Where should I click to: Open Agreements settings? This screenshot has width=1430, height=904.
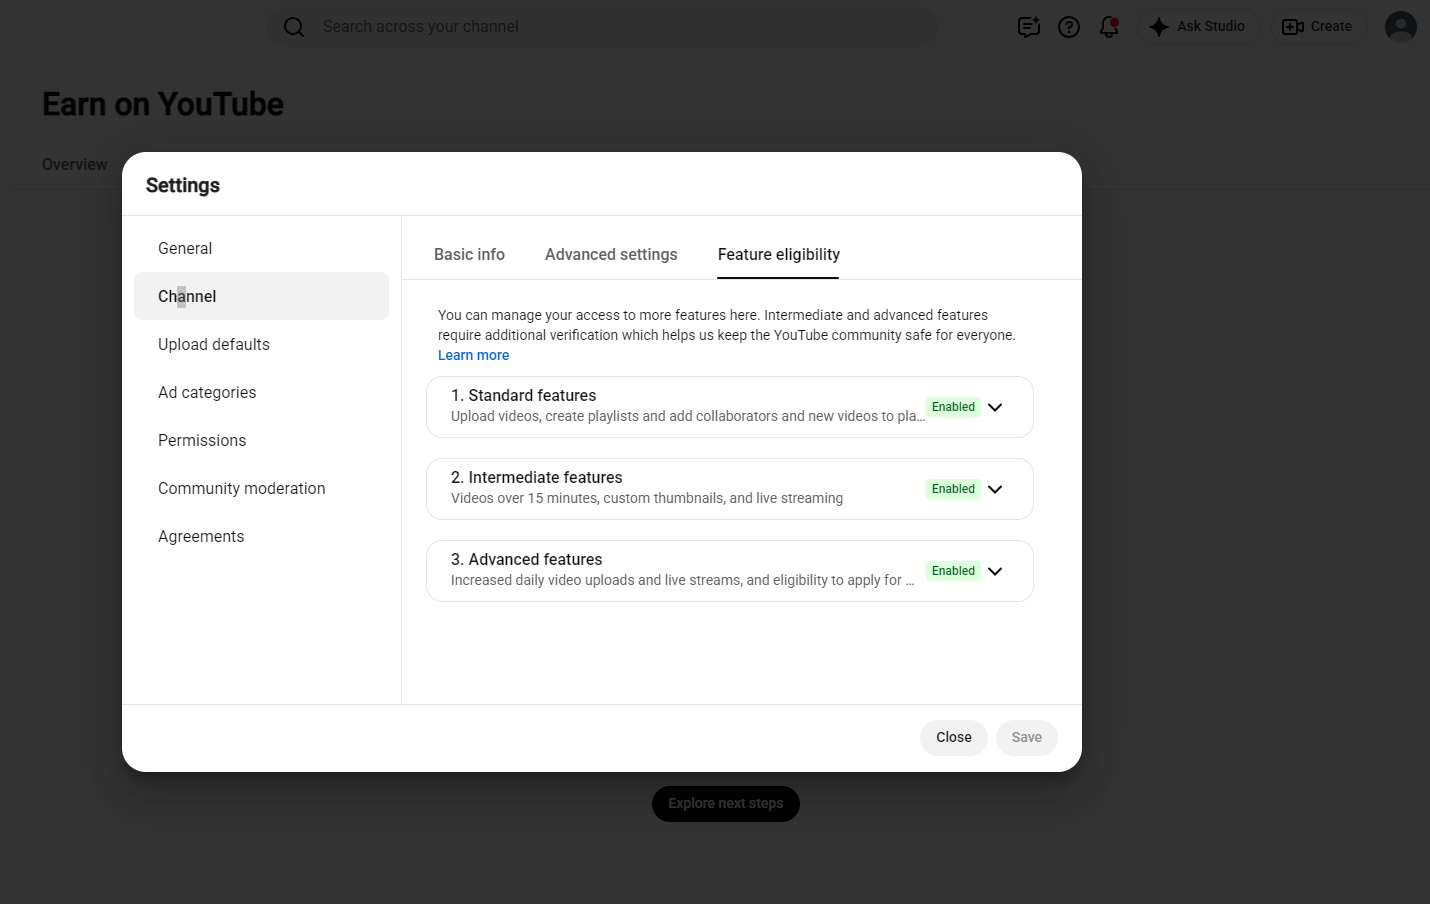(x=261, y=536)
